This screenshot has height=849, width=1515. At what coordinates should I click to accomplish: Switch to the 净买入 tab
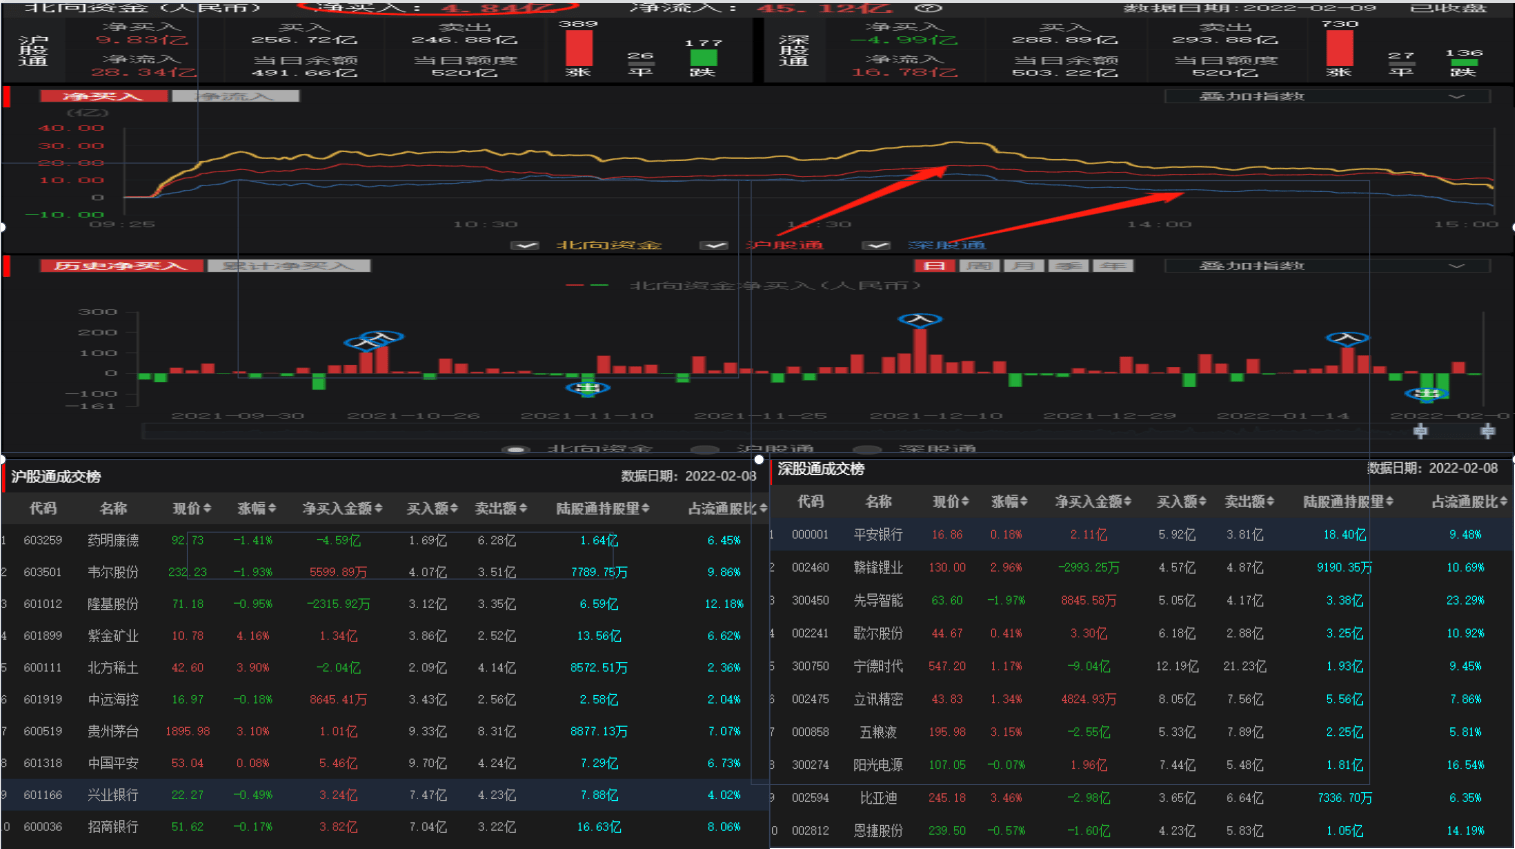[104, 97]
